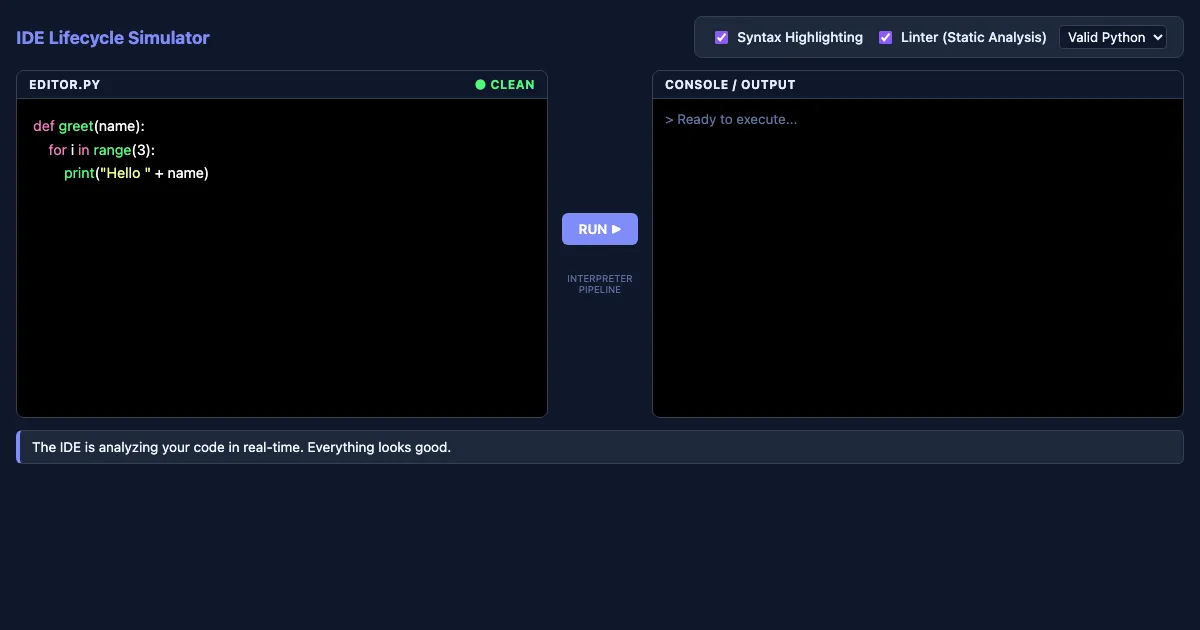Toggle the Syntax Highlighting checkbox
This screenshot has width=1200, height=630.
click(x=721, y=38)
